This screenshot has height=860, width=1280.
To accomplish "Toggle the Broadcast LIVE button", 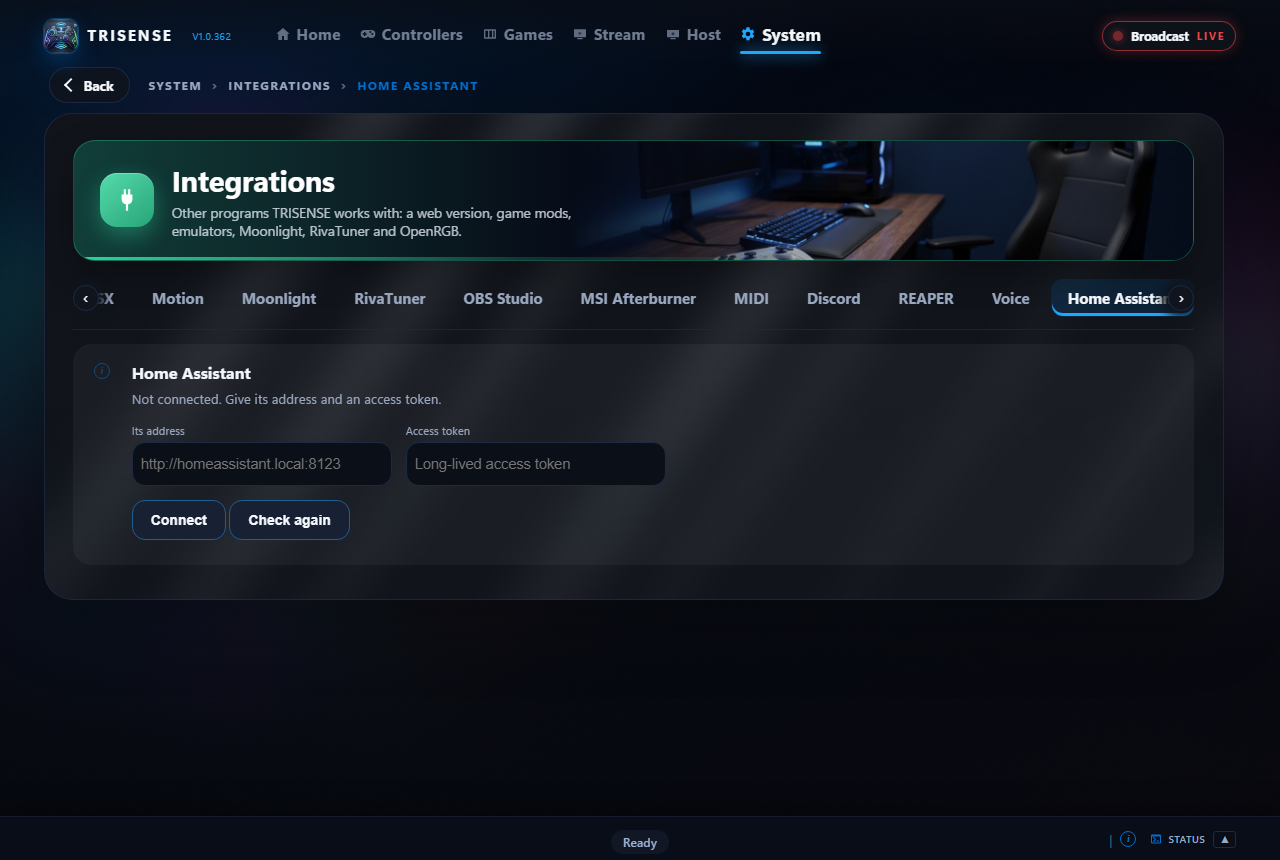I will [1169, 36].
